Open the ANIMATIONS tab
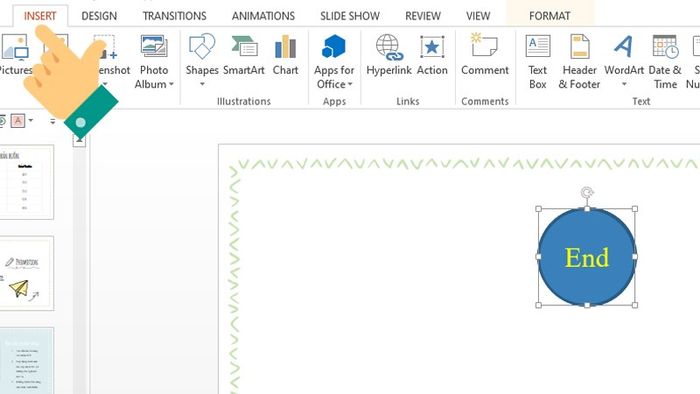The height and width of the screenshot is (394, 700). pos(263,16)
